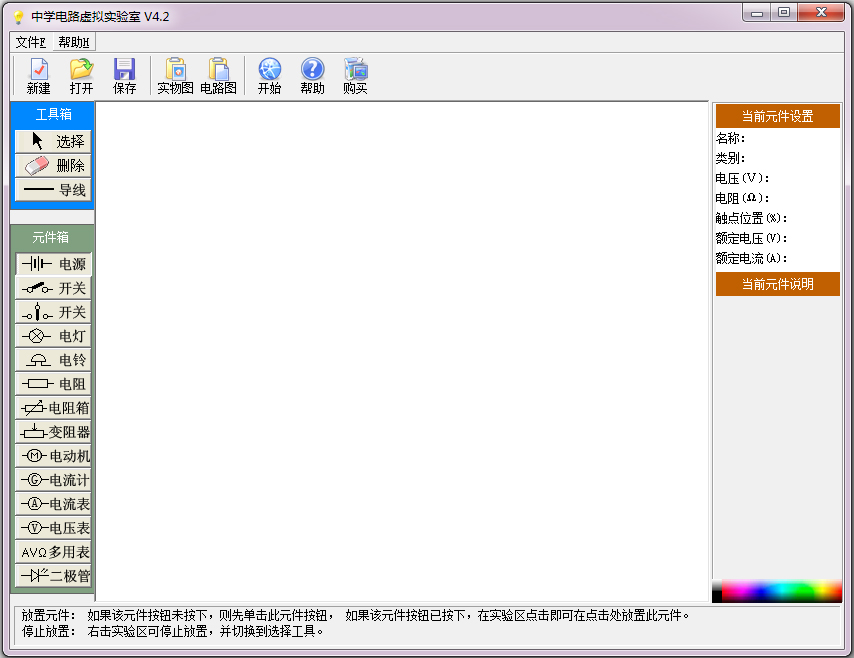The width and height of the screenshot is (854, 658).
Task: Select the 电动机 motor component
Action: 53,456
